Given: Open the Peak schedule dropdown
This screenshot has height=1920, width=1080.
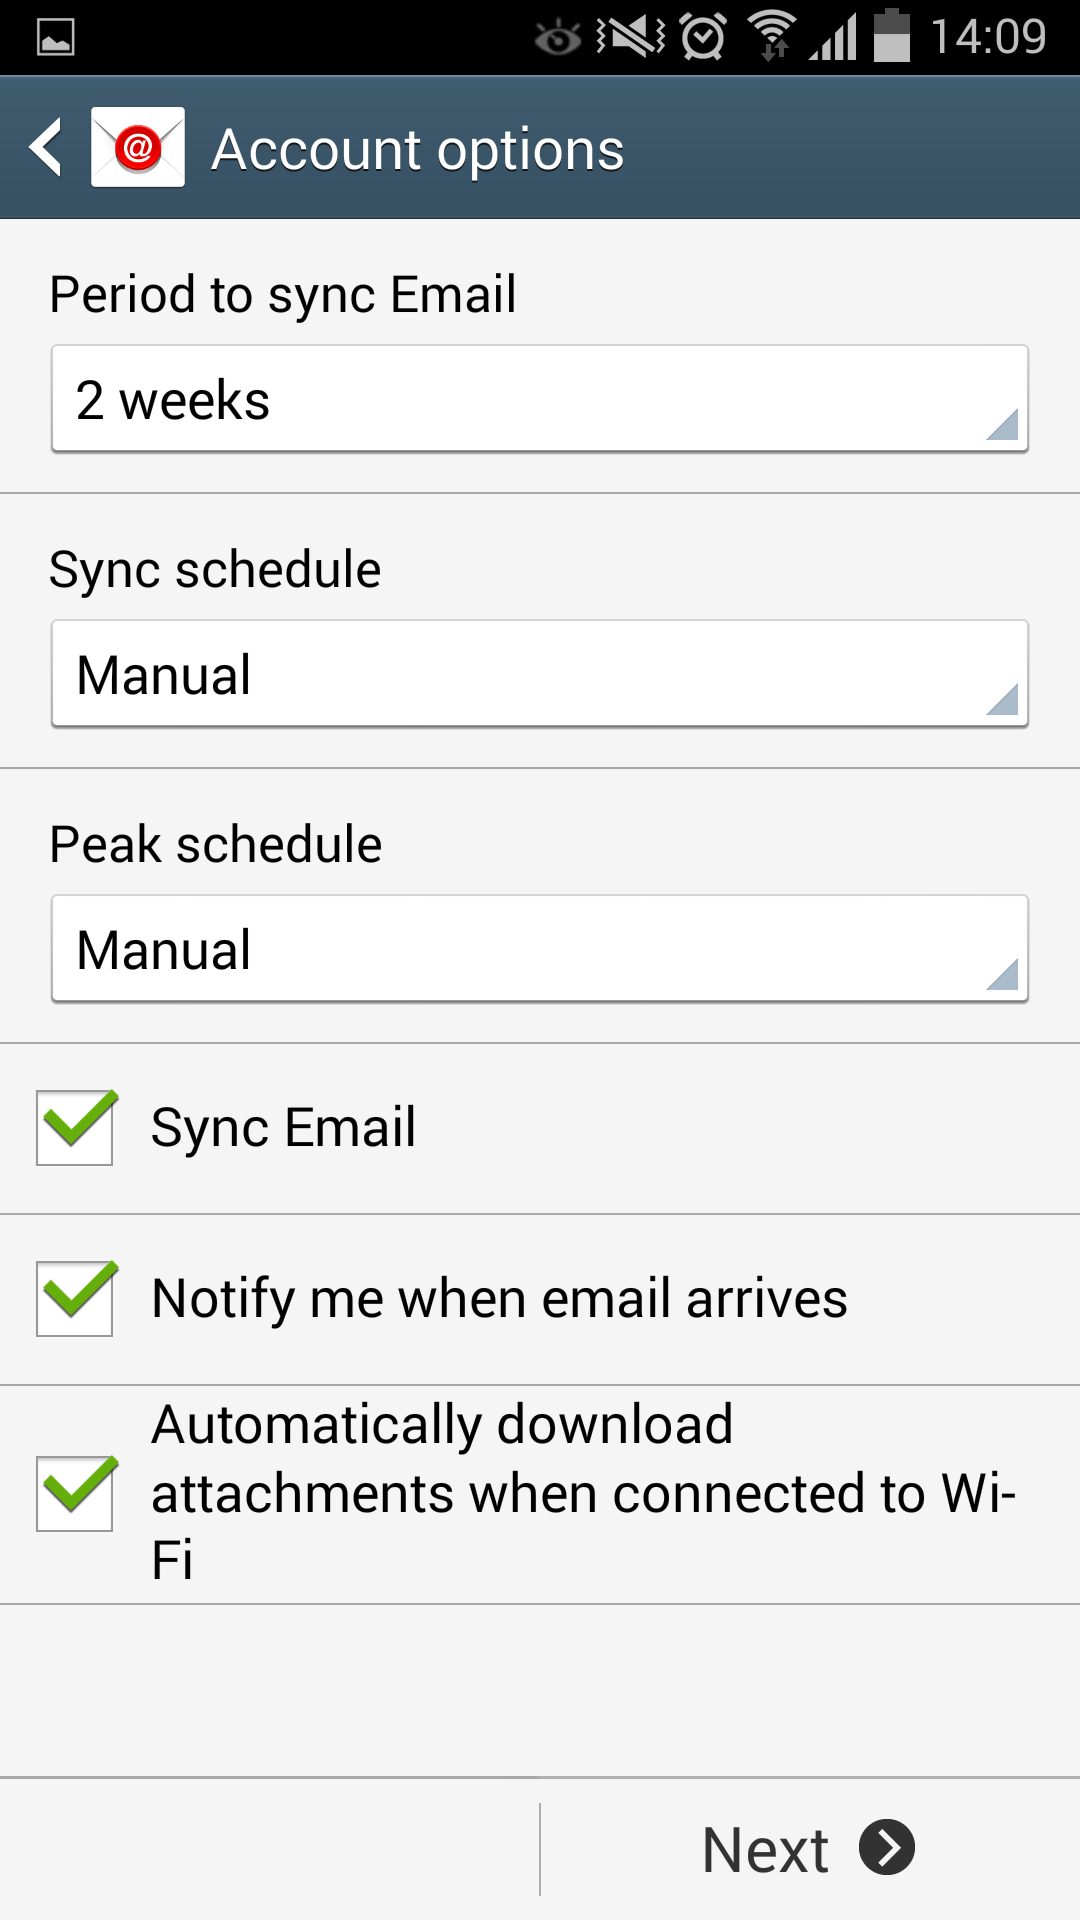Looking at the screenshot, I should (x=540, y=949).
